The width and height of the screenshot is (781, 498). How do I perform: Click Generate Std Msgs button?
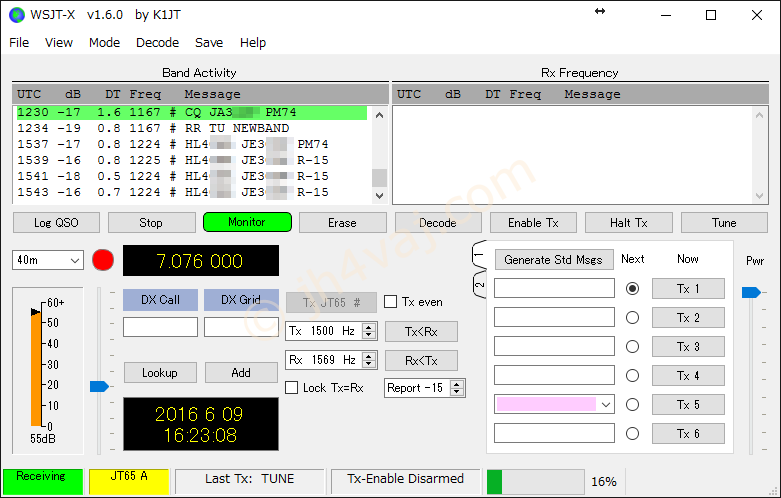coord(554,259)
